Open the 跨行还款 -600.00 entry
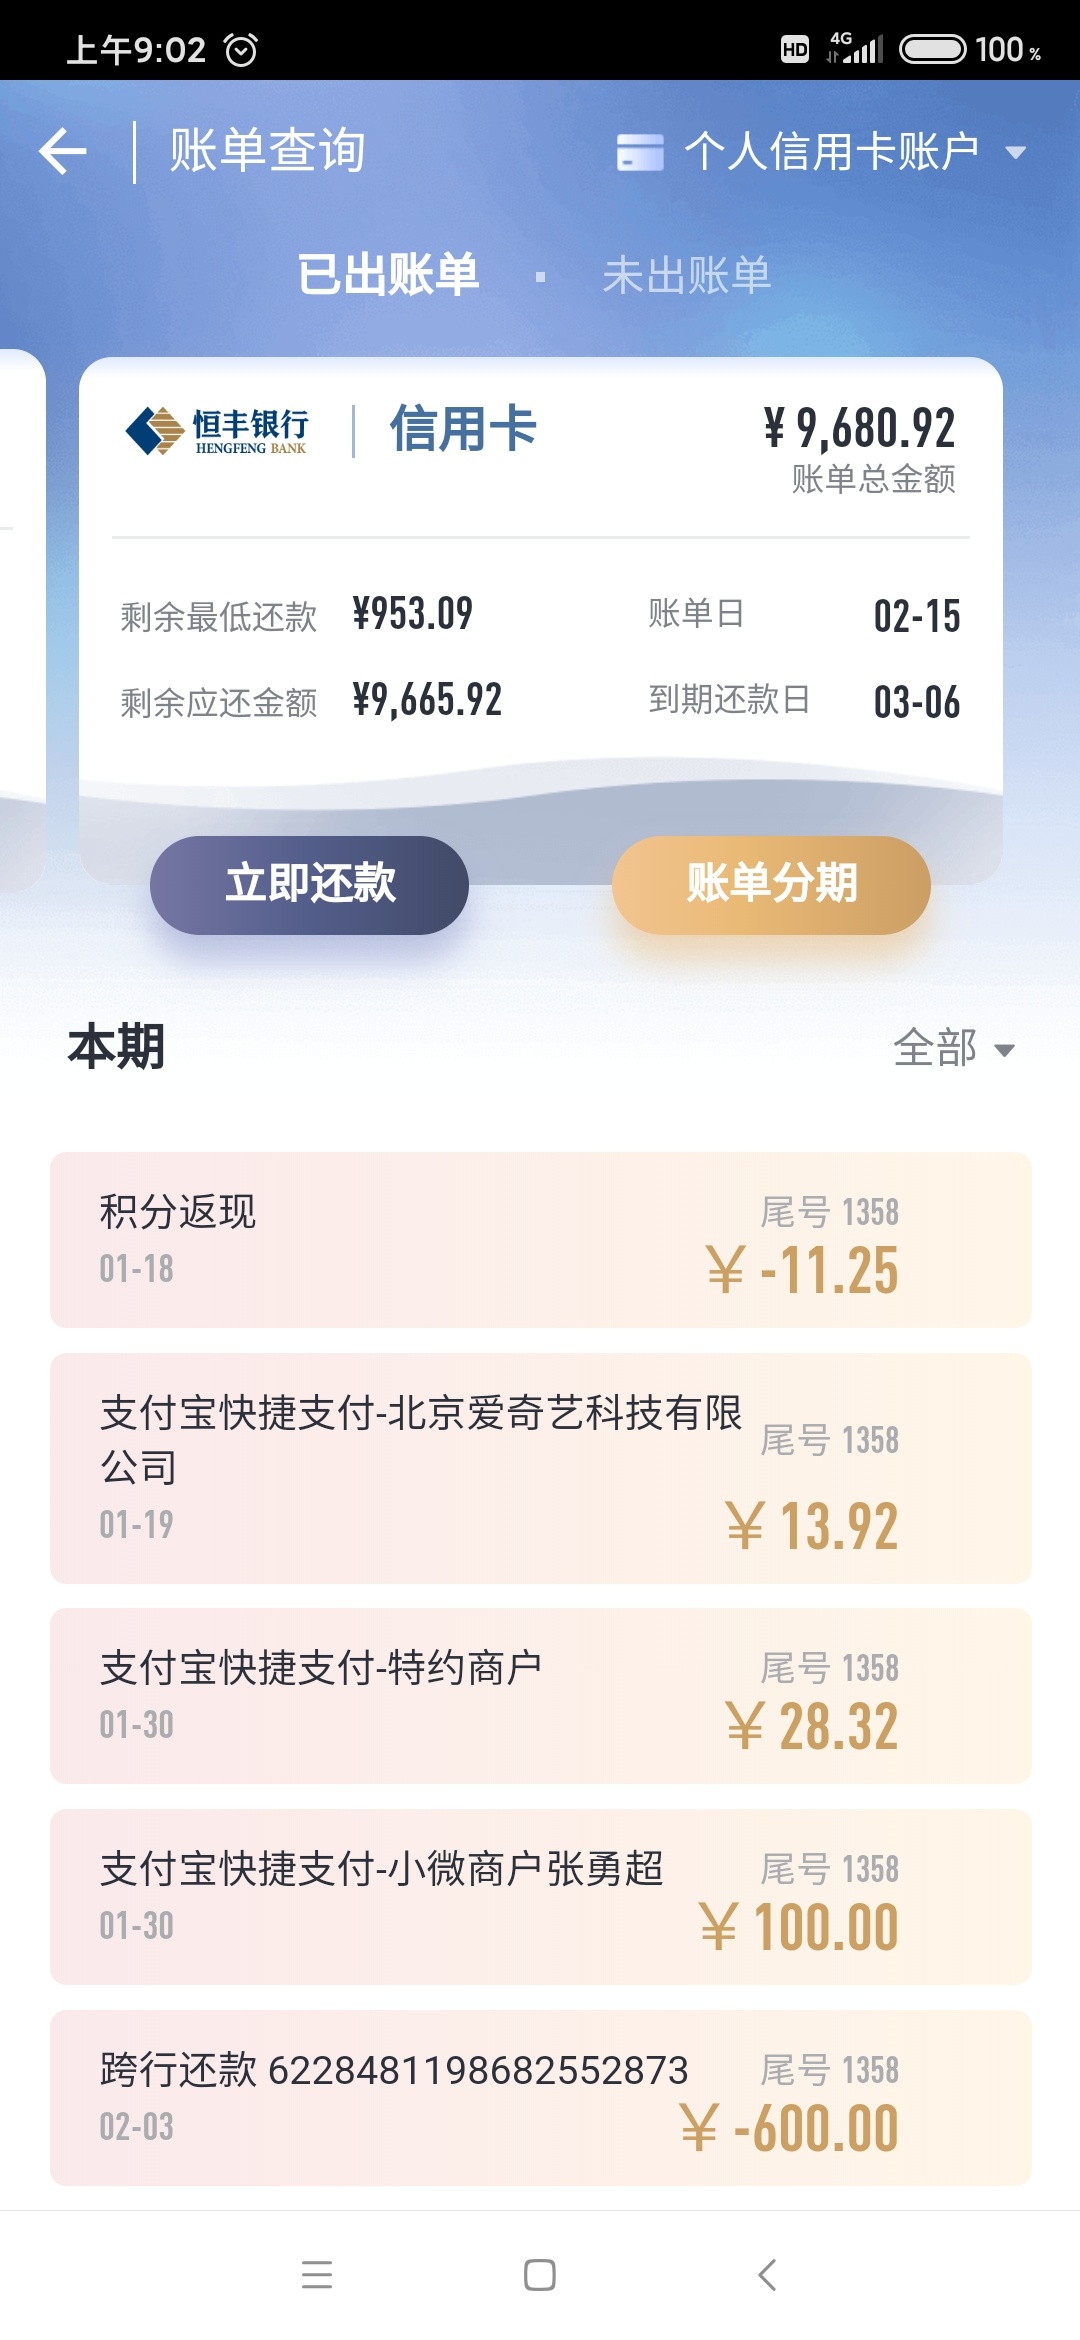 tap(540, 2098)
